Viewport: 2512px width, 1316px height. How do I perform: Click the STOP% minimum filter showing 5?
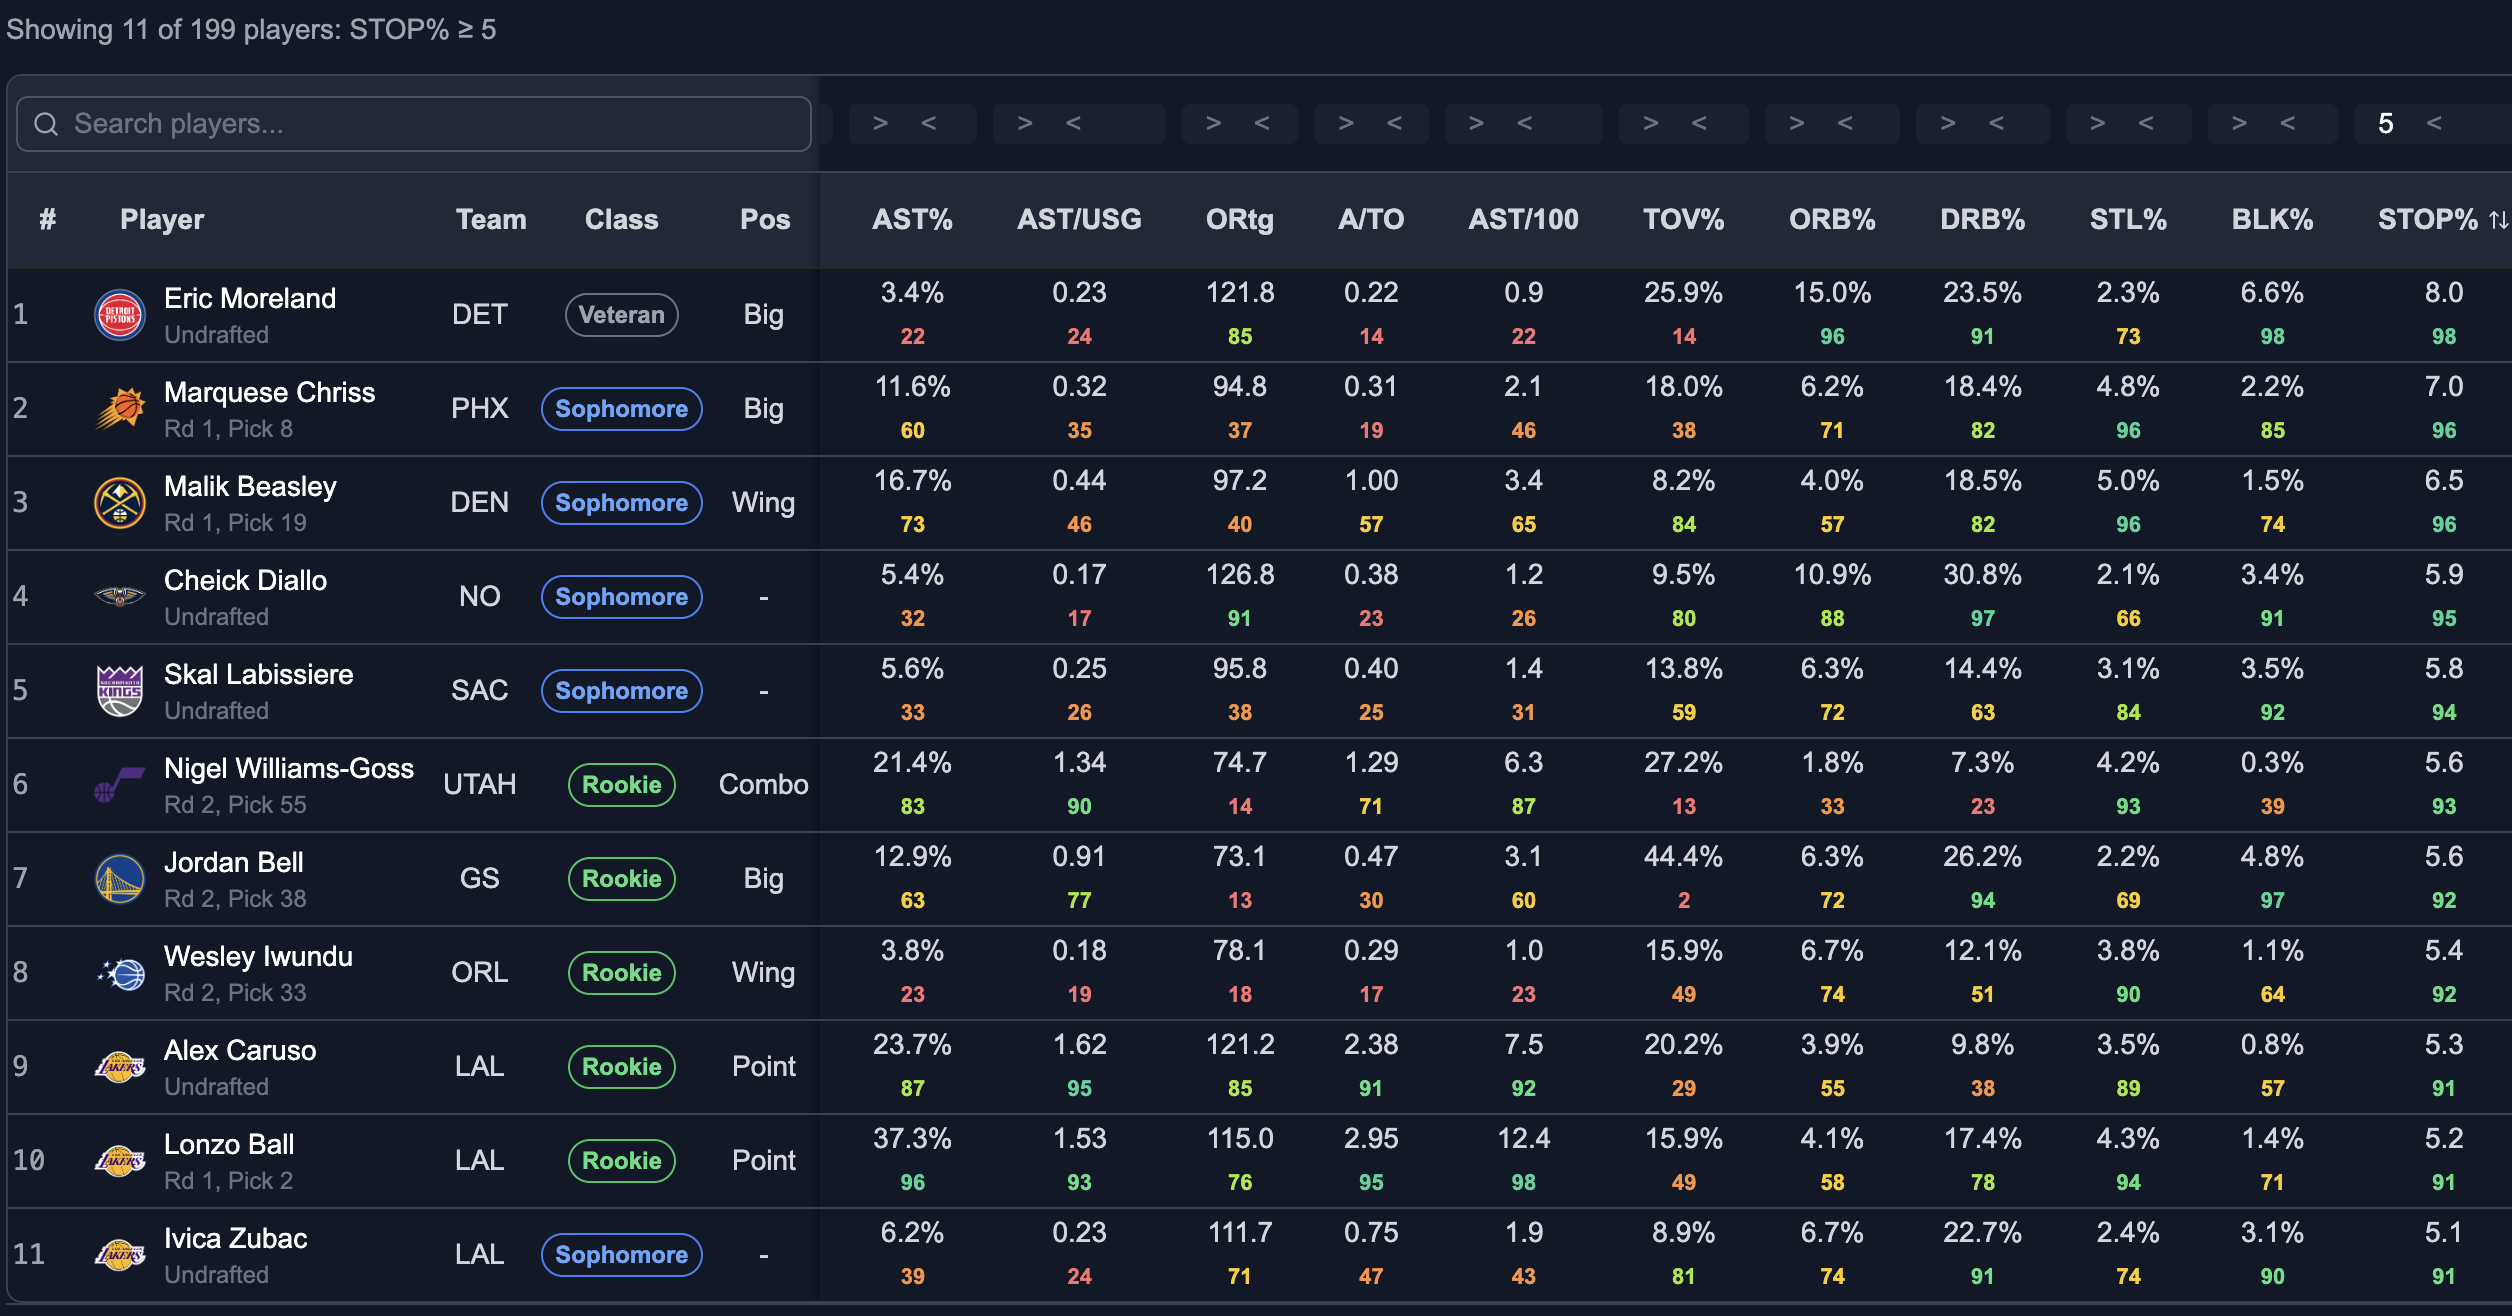pyautogui.click(x=2386, y=124)
